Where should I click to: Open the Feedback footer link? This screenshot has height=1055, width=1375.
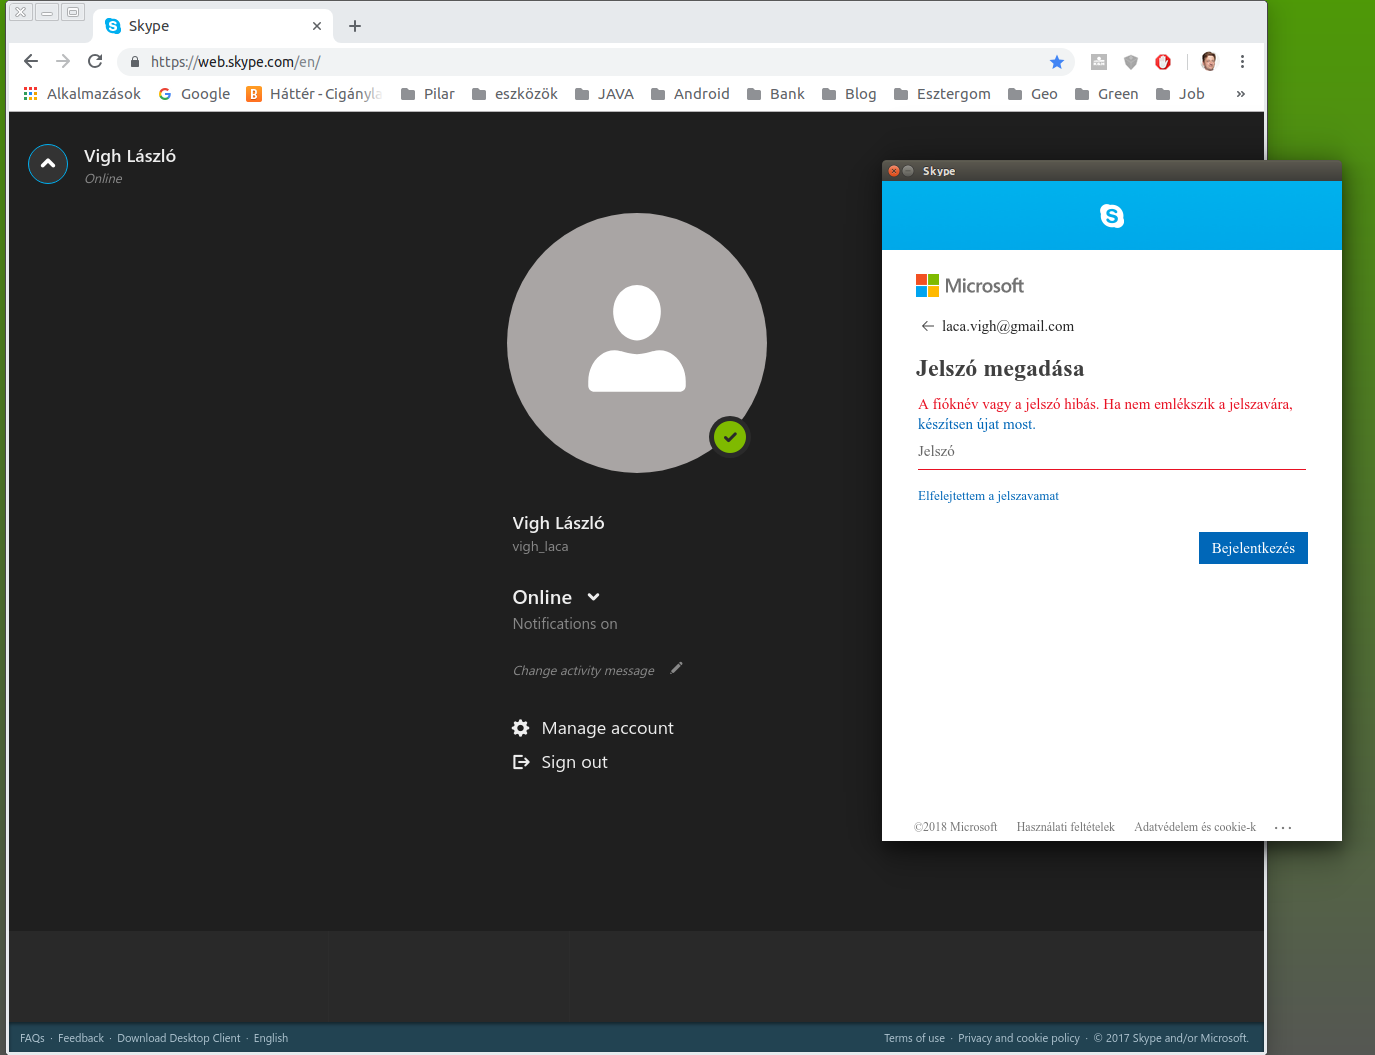81,1038
